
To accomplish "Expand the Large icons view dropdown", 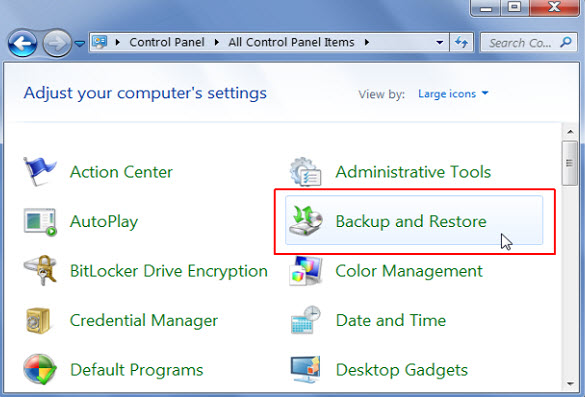I will tap(453, 93).
